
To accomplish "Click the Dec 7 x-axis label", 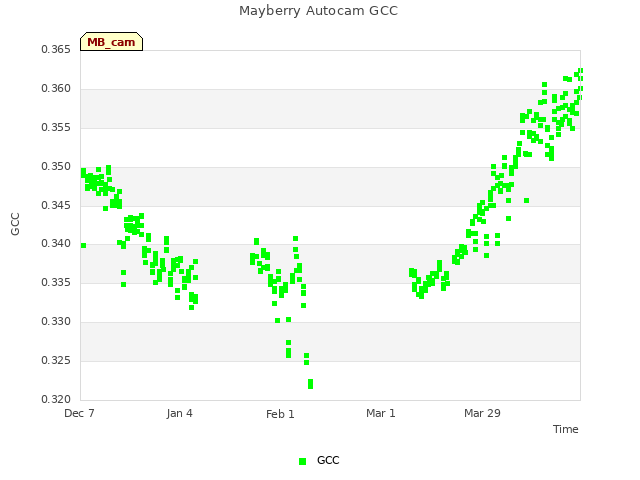I will [79, 413].
